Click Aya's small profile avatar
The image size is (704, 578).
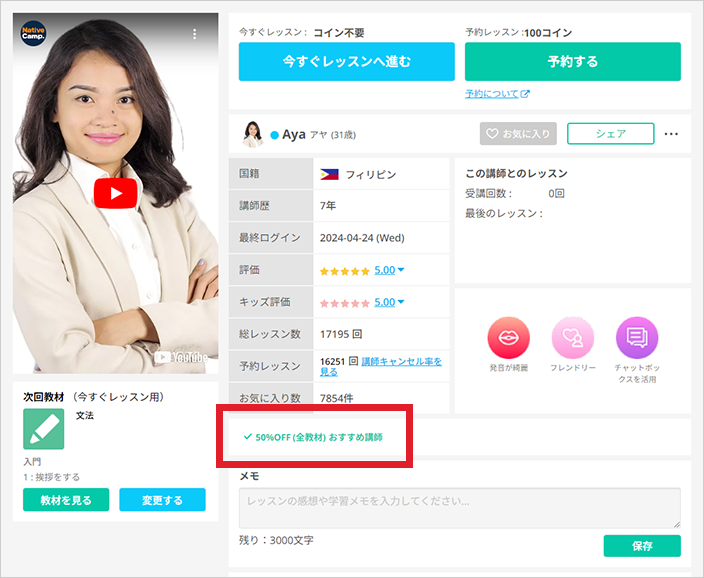click(x=252, y=134)
